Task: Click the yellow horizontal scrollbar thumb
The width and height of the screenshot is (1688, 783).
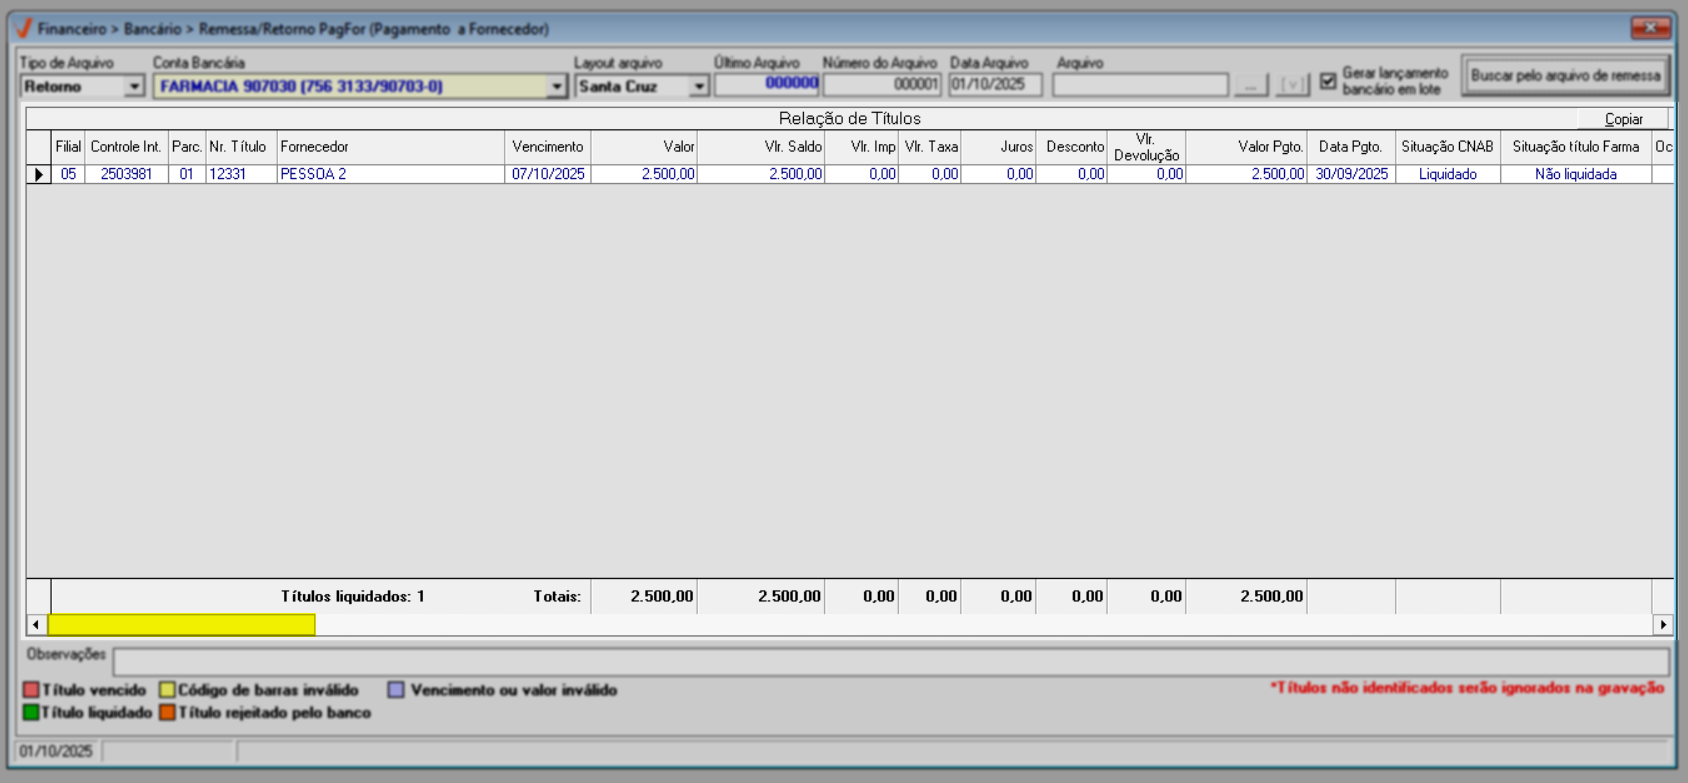Action: tap(181, 625)
